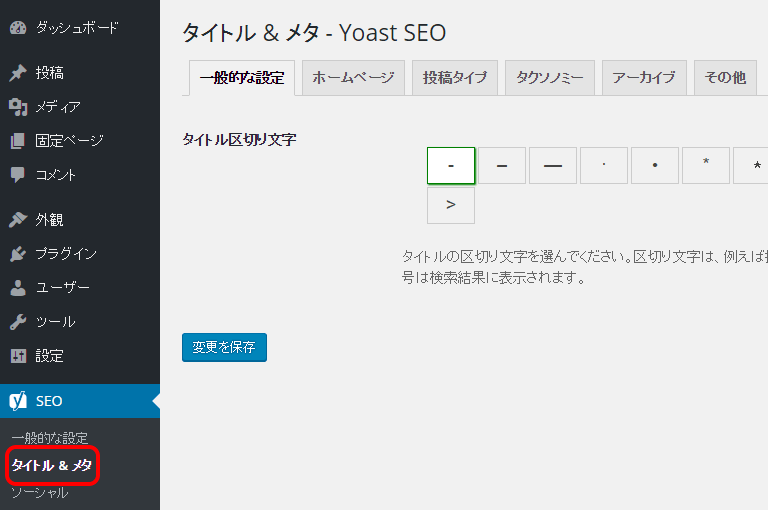The height and width of the screenshot is (510, 768).
Task: Open タイトル & メタ submenu link
Action: point(51,465)
